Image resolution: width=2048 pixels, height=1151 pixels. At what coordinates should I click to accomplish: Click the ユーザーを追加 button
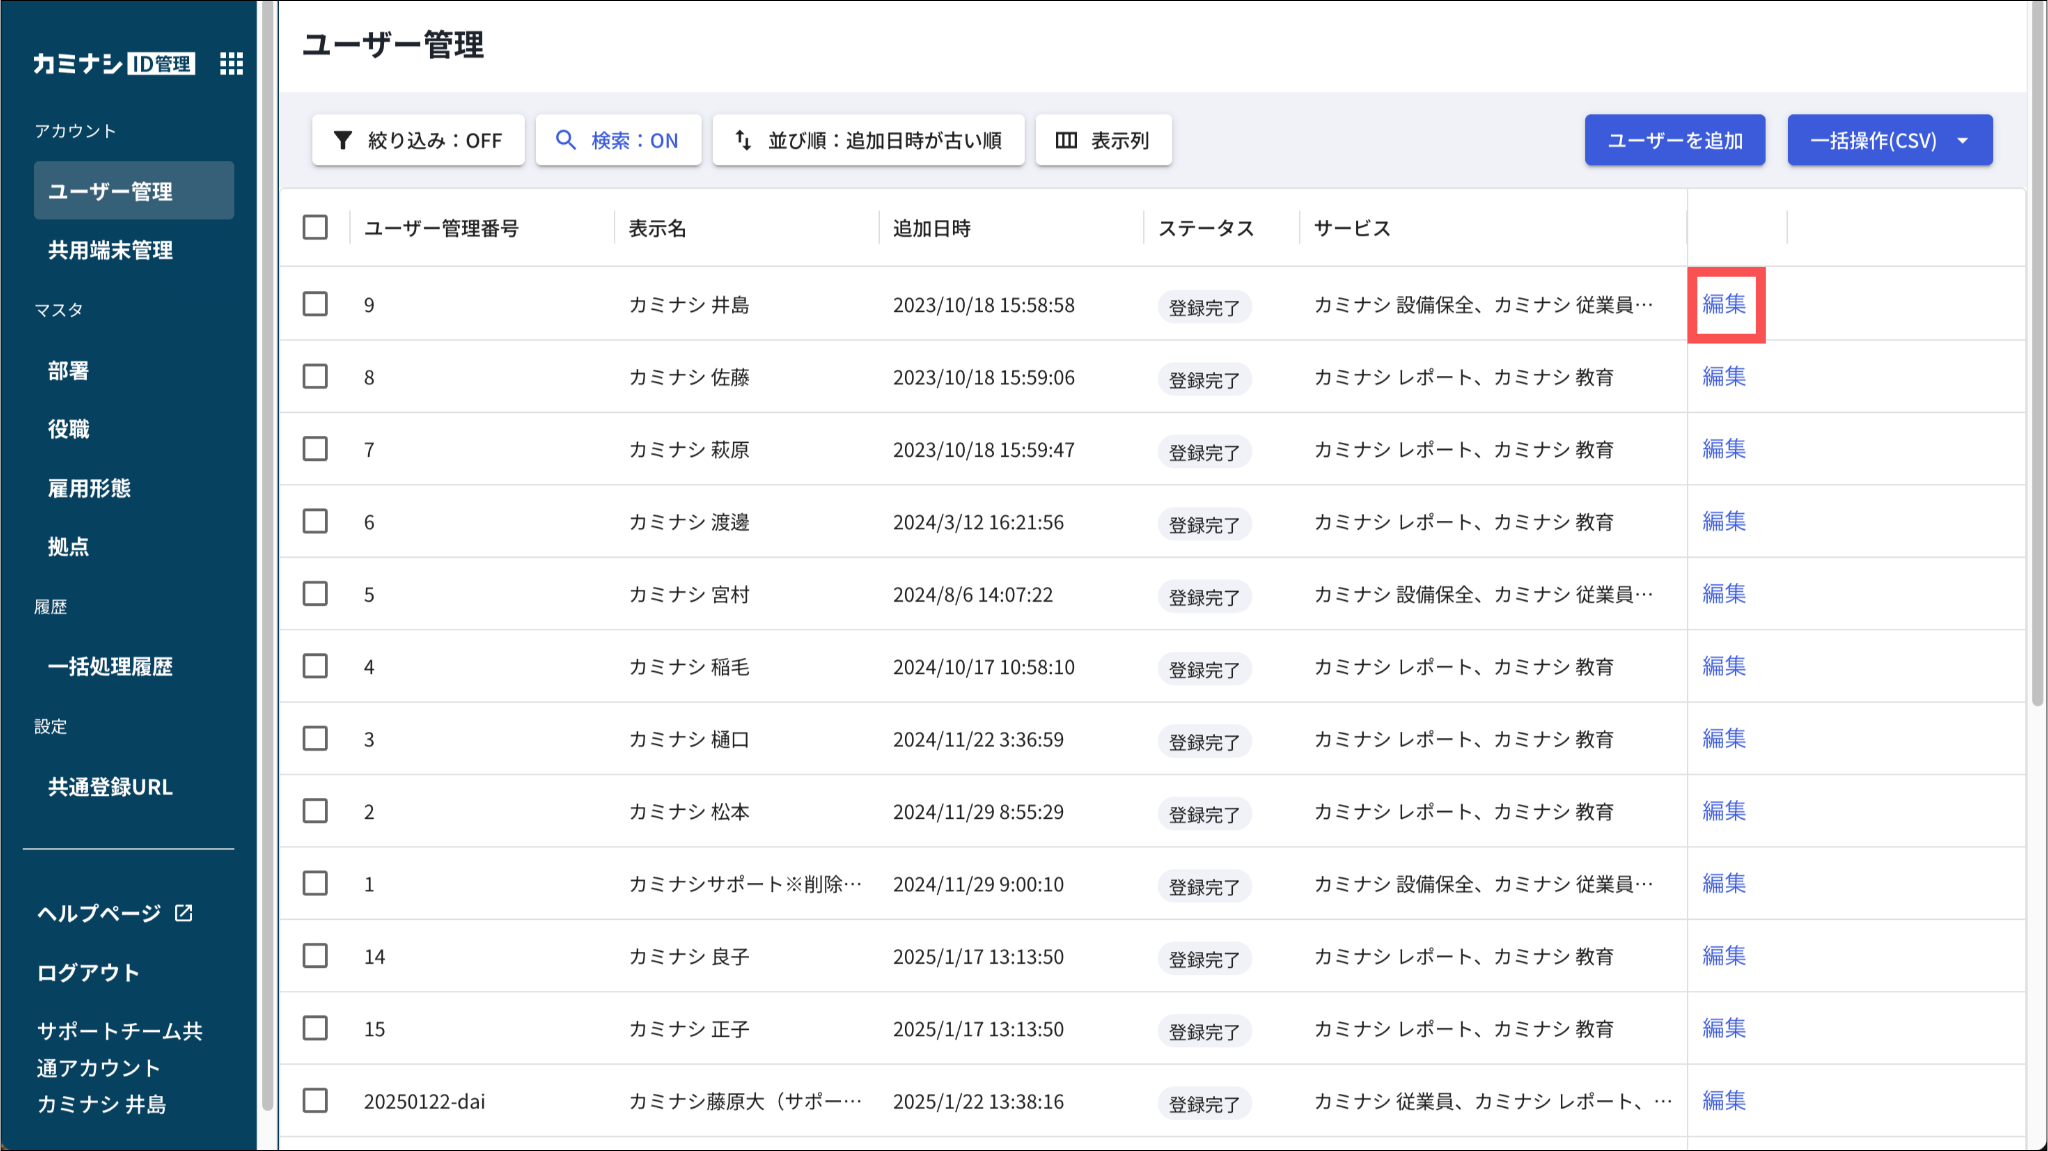pyautogui.click(x=1674, y=140)
